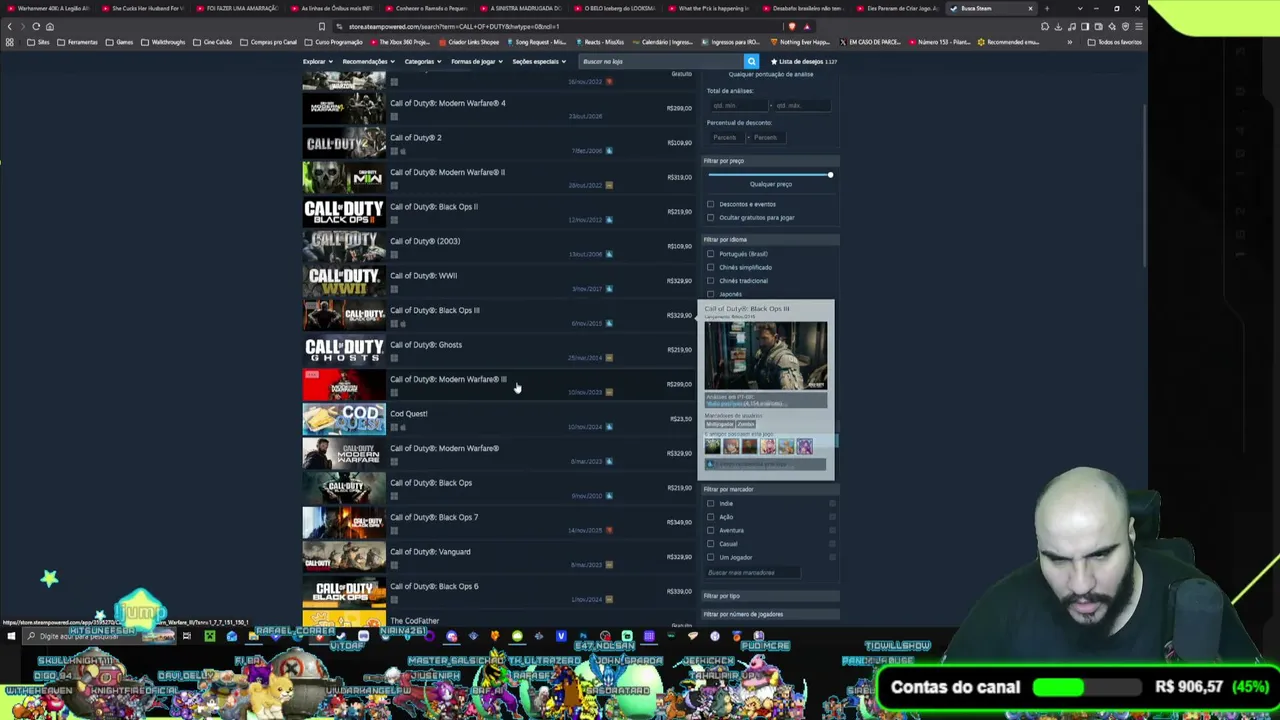Collapse the 'Filtrar por marcador' section header
1280x720 pixels.
[770, 489]
